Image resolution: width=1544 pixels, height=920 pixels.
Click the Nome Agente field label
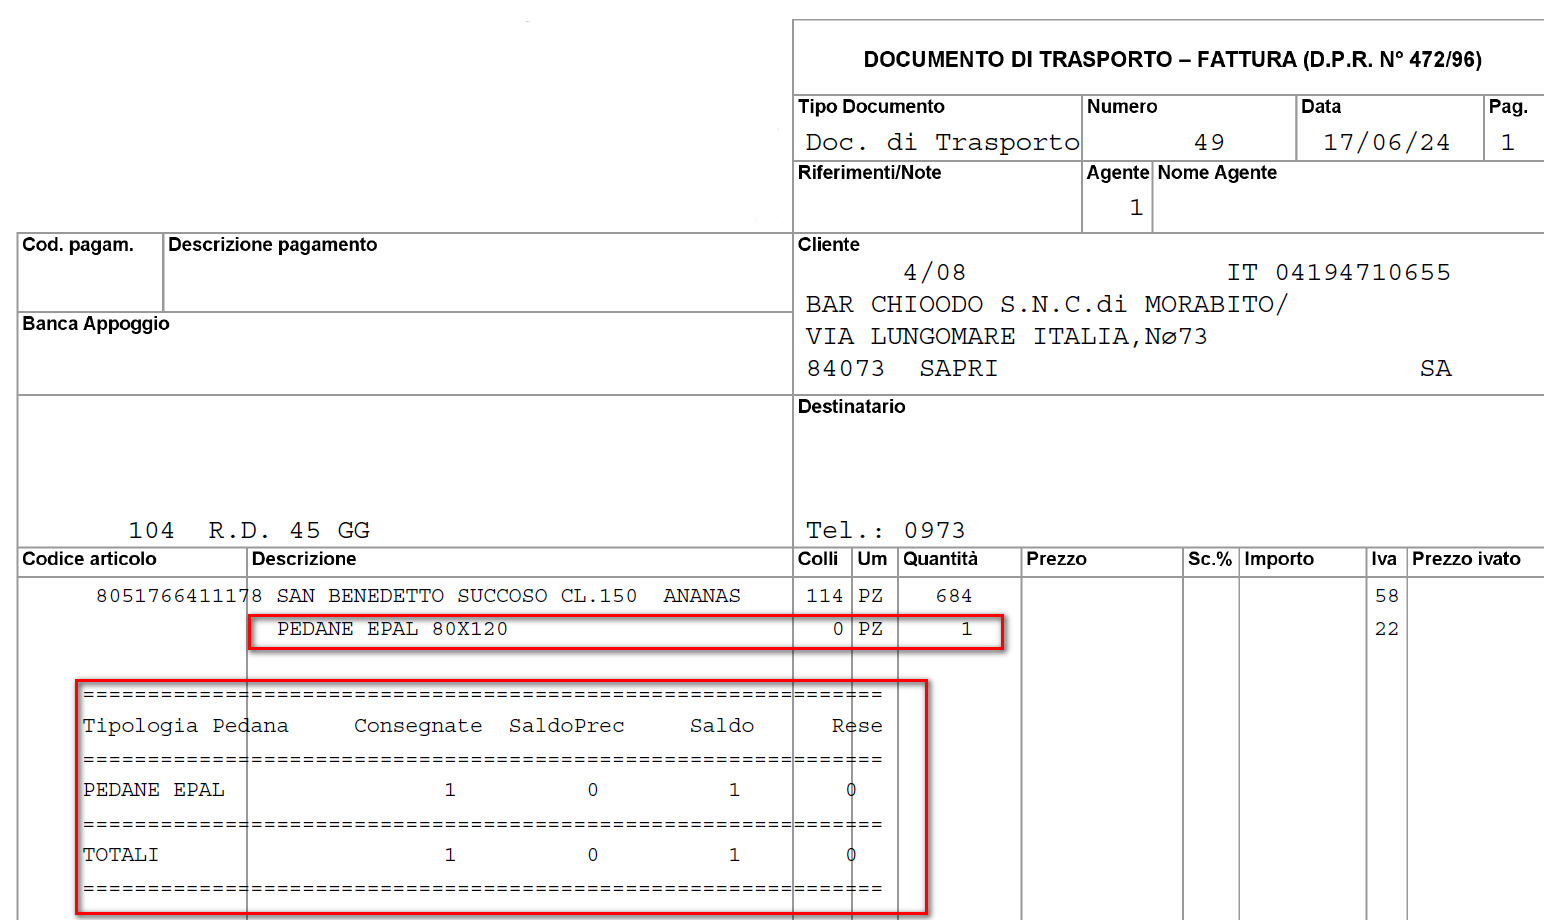tap(1216, 173)
